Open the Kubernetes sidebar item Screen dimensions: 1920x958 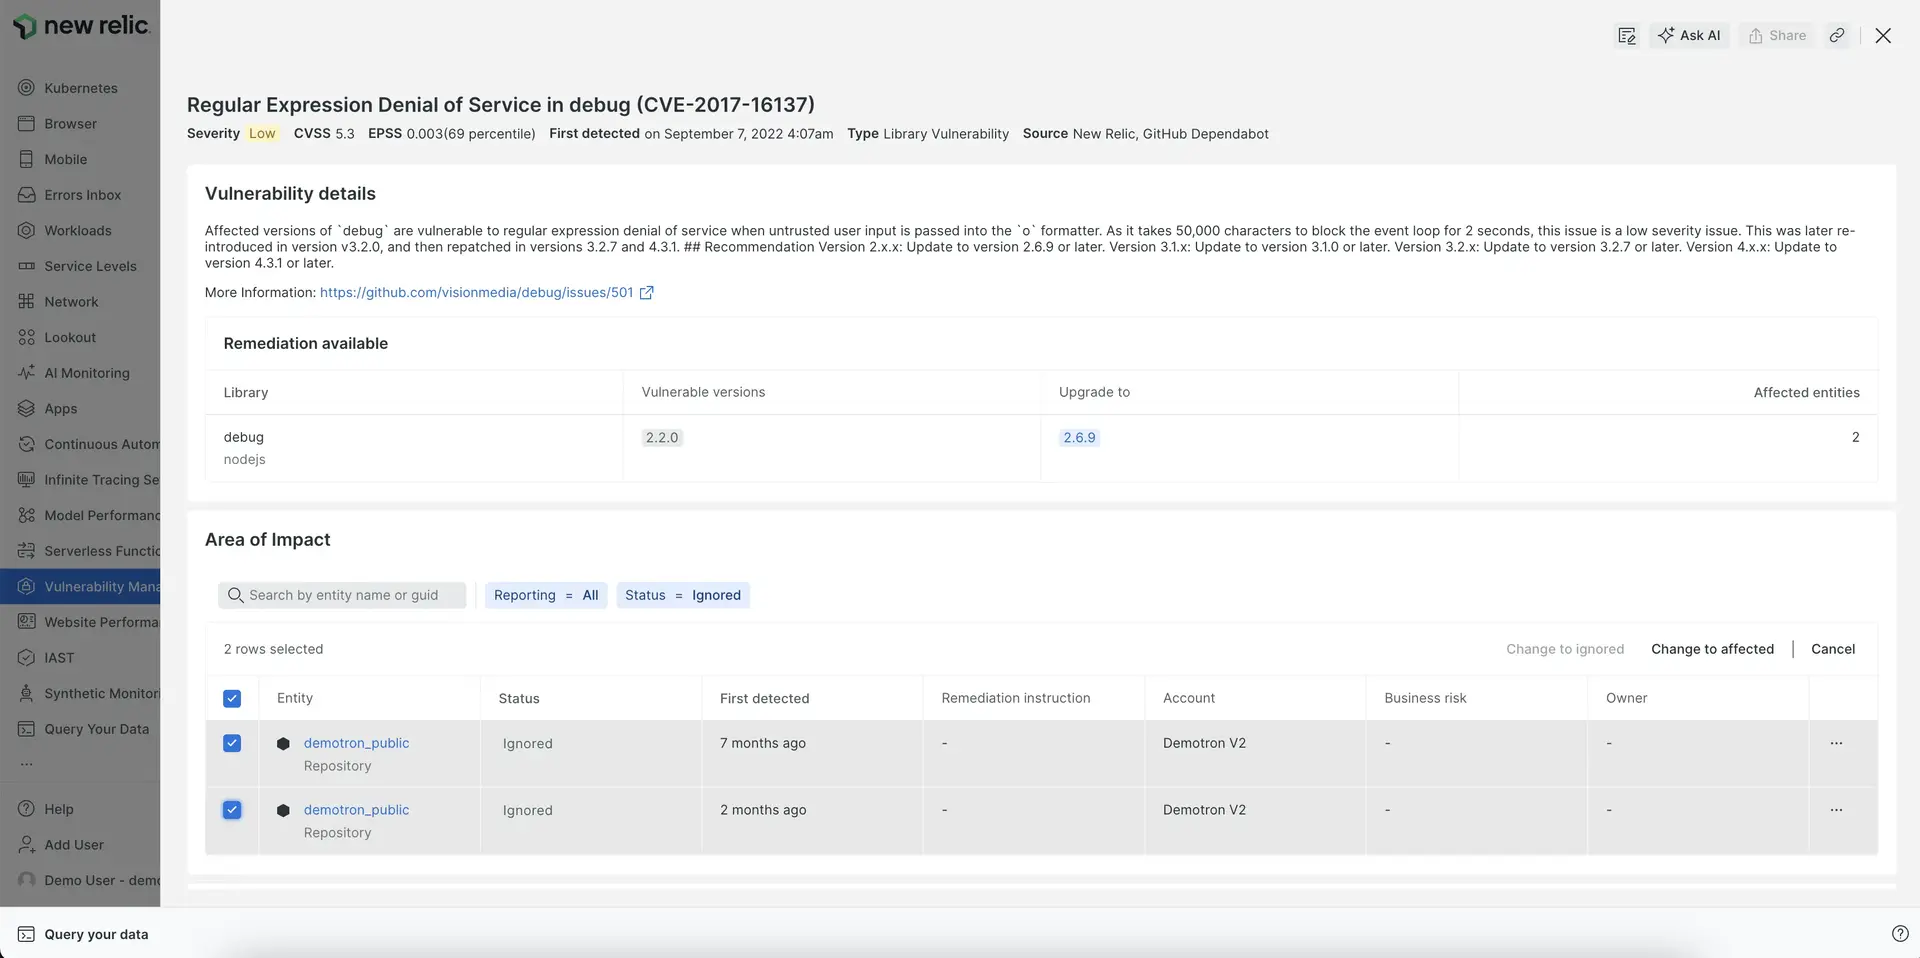pyautogui.click(x=80, y=88)
